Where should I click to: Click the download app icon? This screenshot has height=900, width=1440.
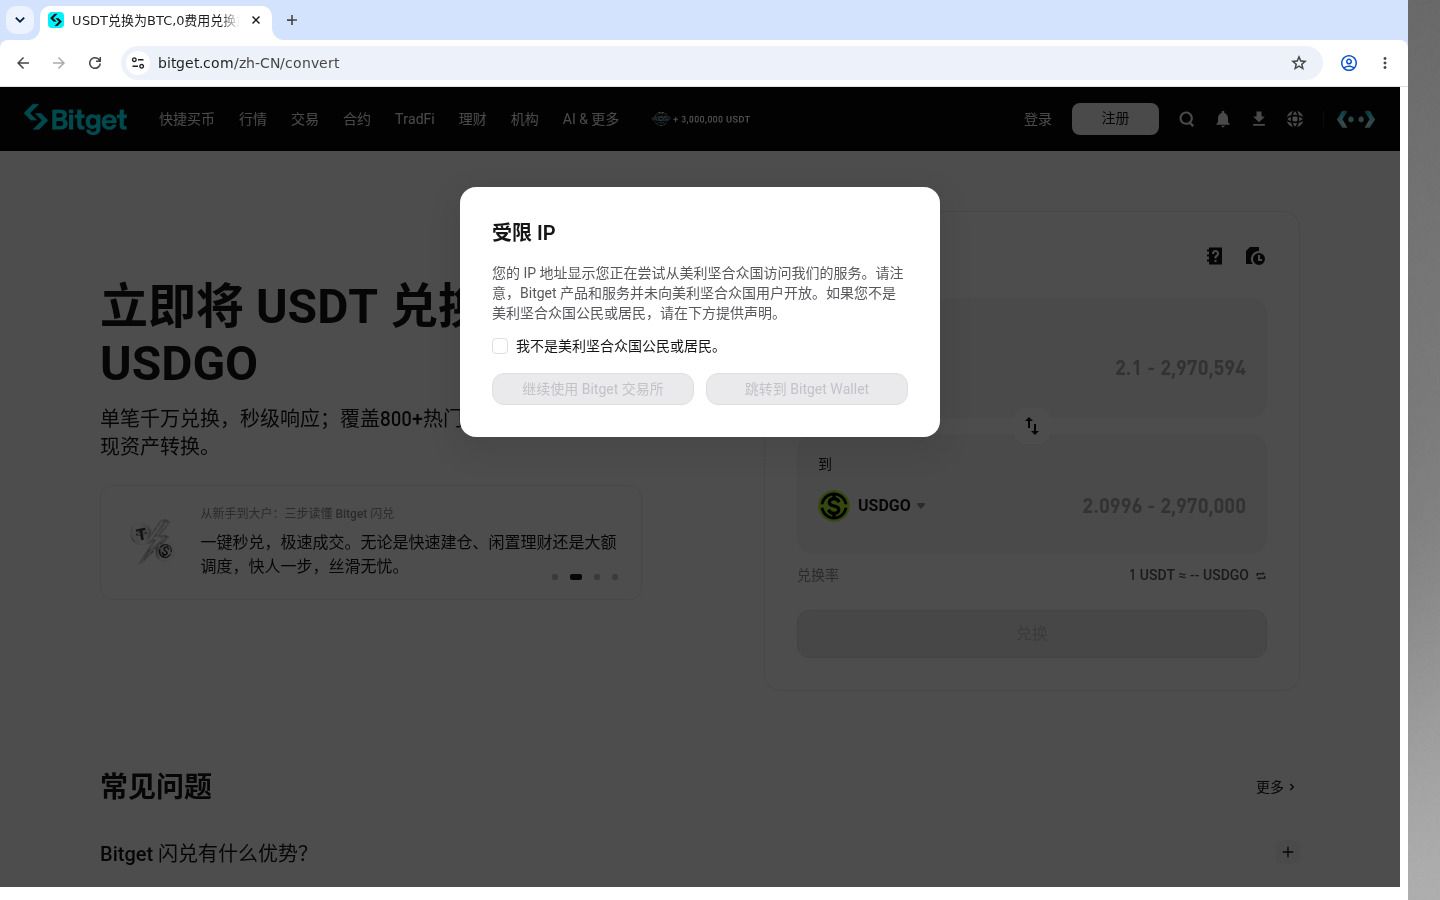click(1259, 119)
